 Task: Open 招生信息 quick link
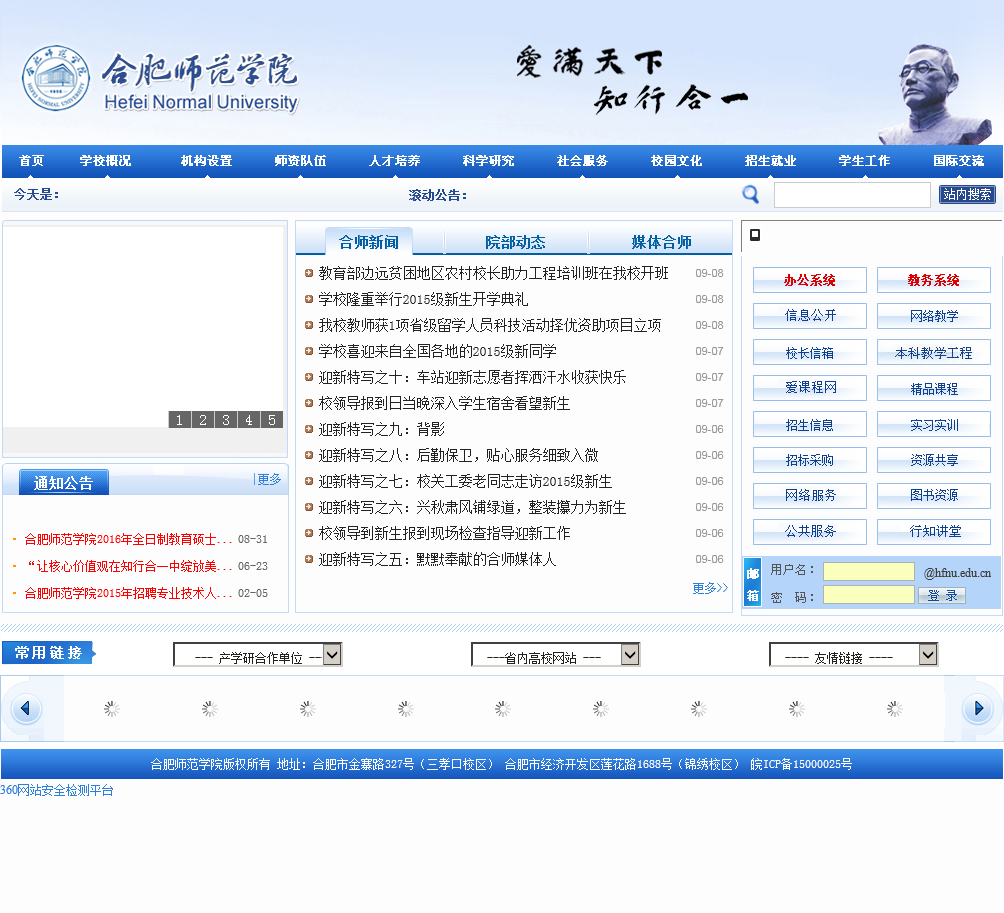[809, 424]
